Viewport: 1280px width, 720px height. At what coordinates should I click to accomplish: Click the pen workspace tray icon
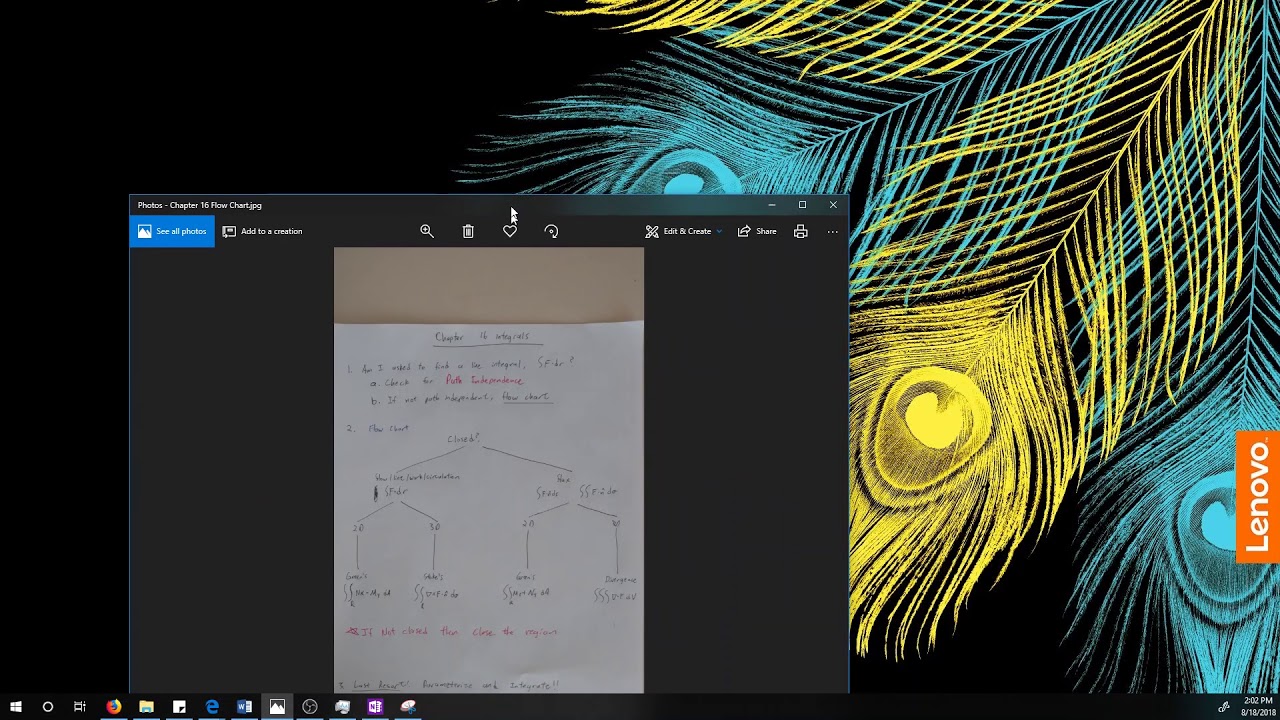pos(1224,707)
